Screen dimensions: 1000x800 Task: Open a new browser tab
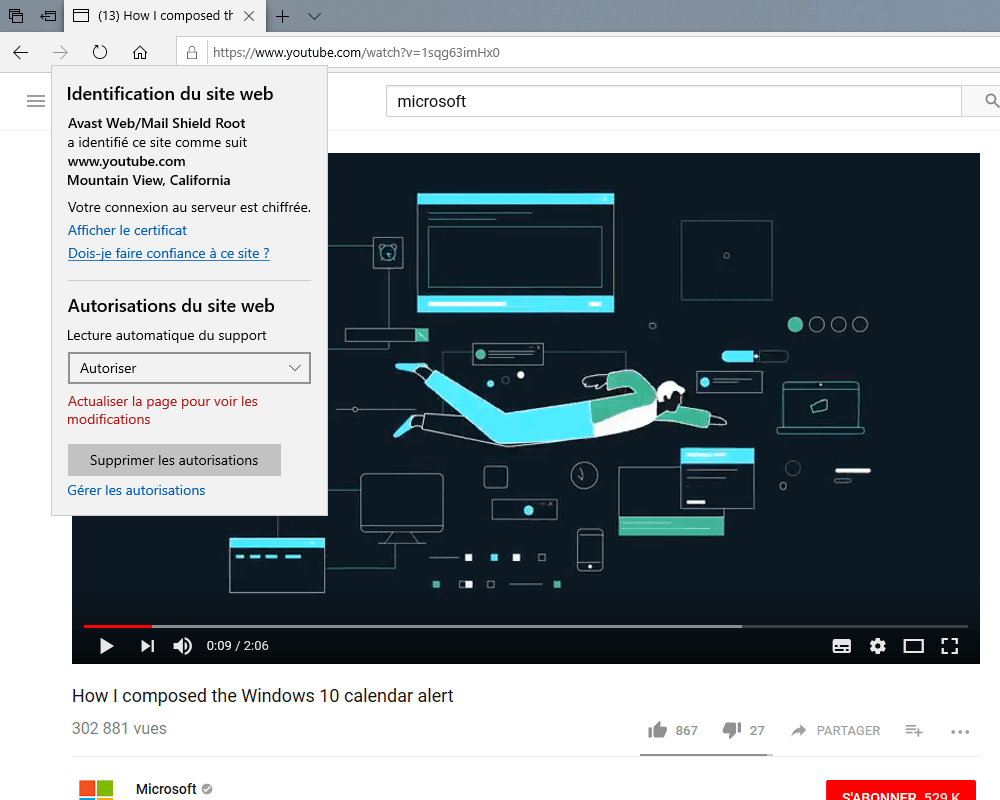pos(283,16)
